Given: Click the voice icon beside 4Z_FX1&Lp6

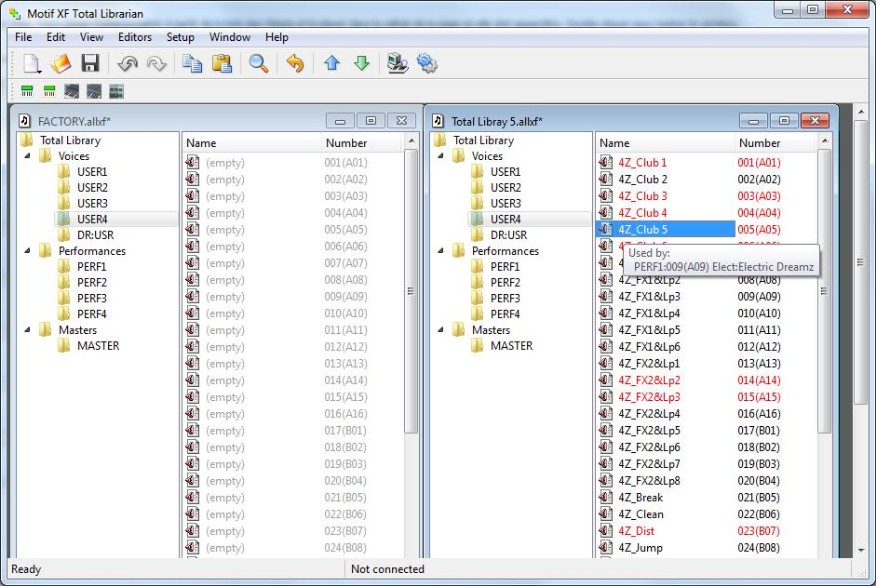Looking at the screenshot, I should [x=606, y=346].
